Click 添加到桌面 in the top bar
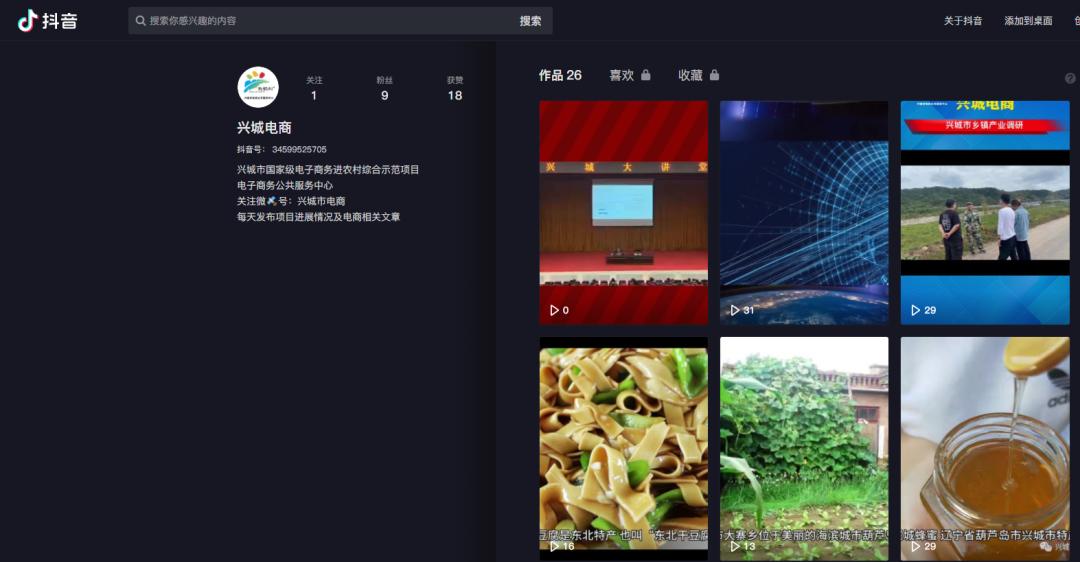 click(x=1028, y=21)
